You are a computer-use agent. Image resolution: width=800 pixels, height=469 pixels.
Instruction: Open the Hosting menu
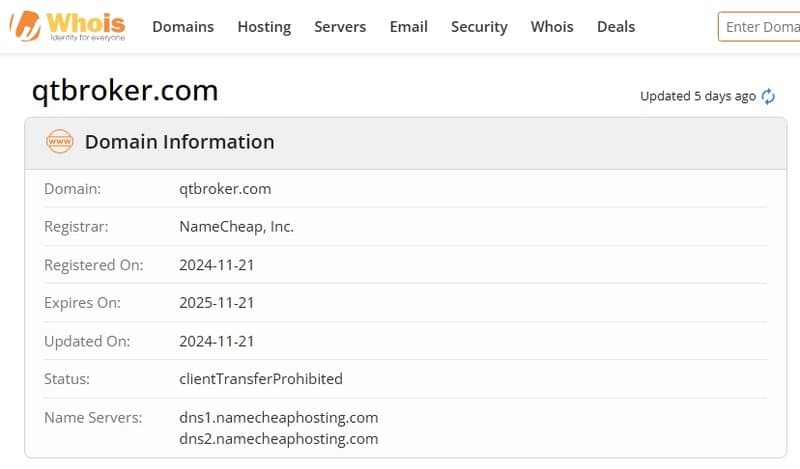click(x=264, y=27)
